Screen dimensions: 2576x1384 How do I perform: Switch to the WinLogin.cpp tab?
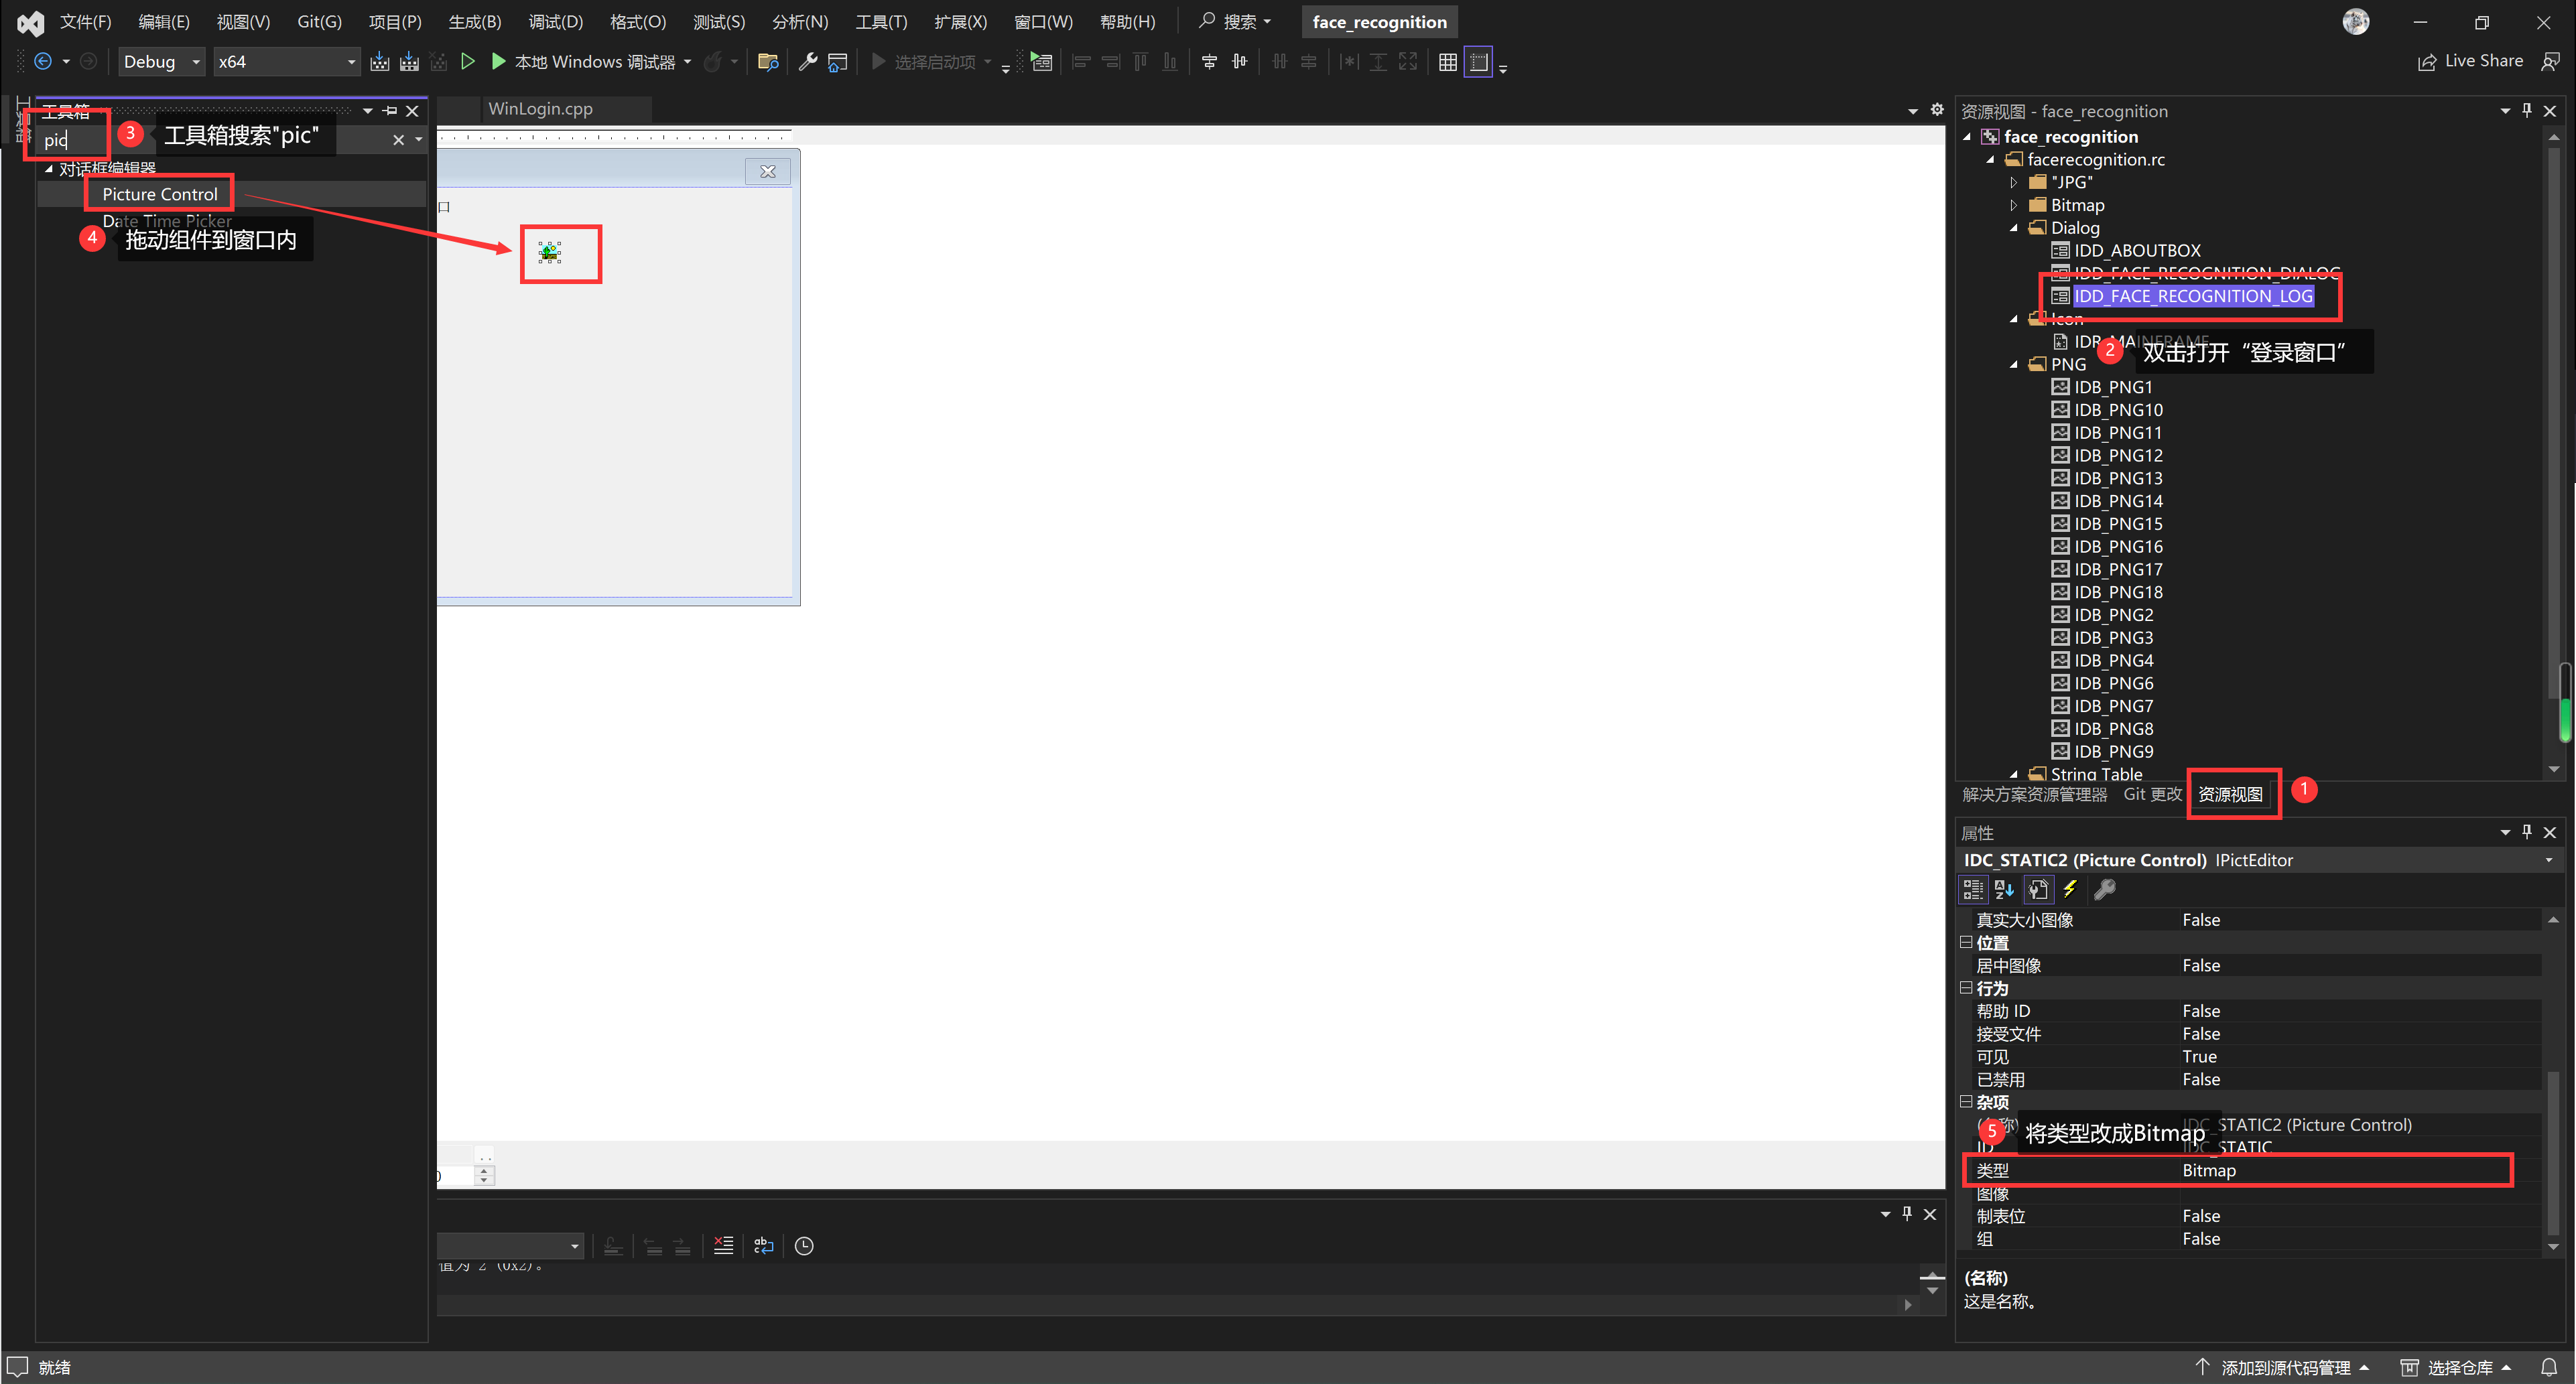coord(540,109)
